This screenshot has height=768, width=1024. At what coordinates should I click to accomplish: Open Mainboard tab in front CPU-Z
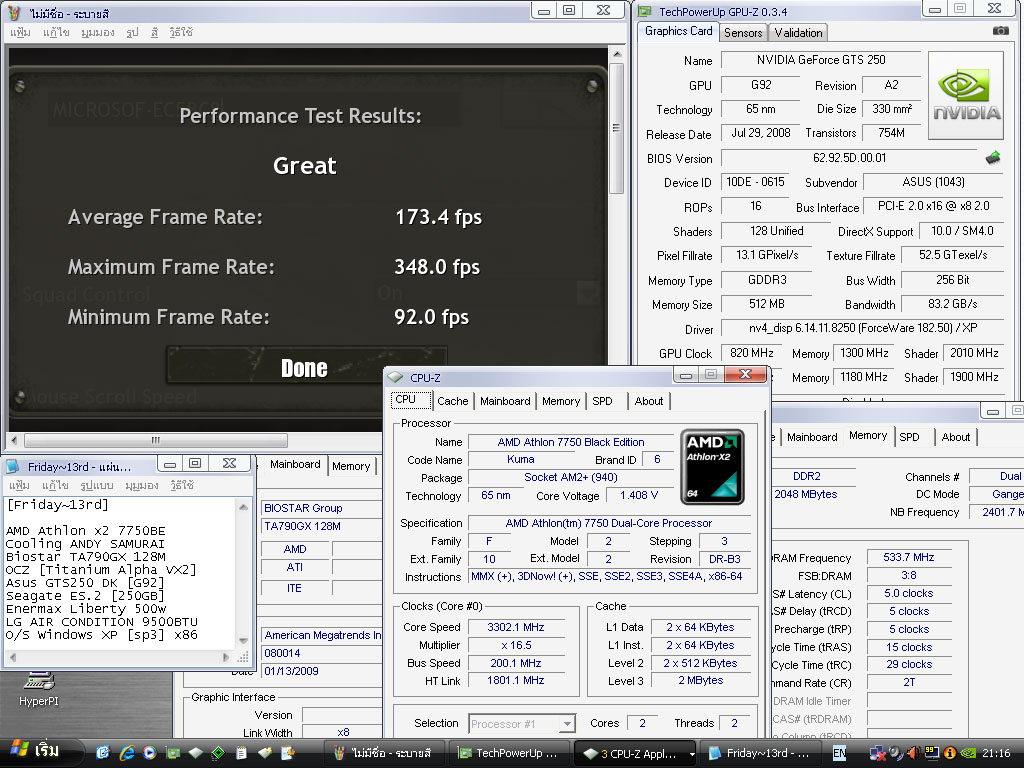[505, 401]
